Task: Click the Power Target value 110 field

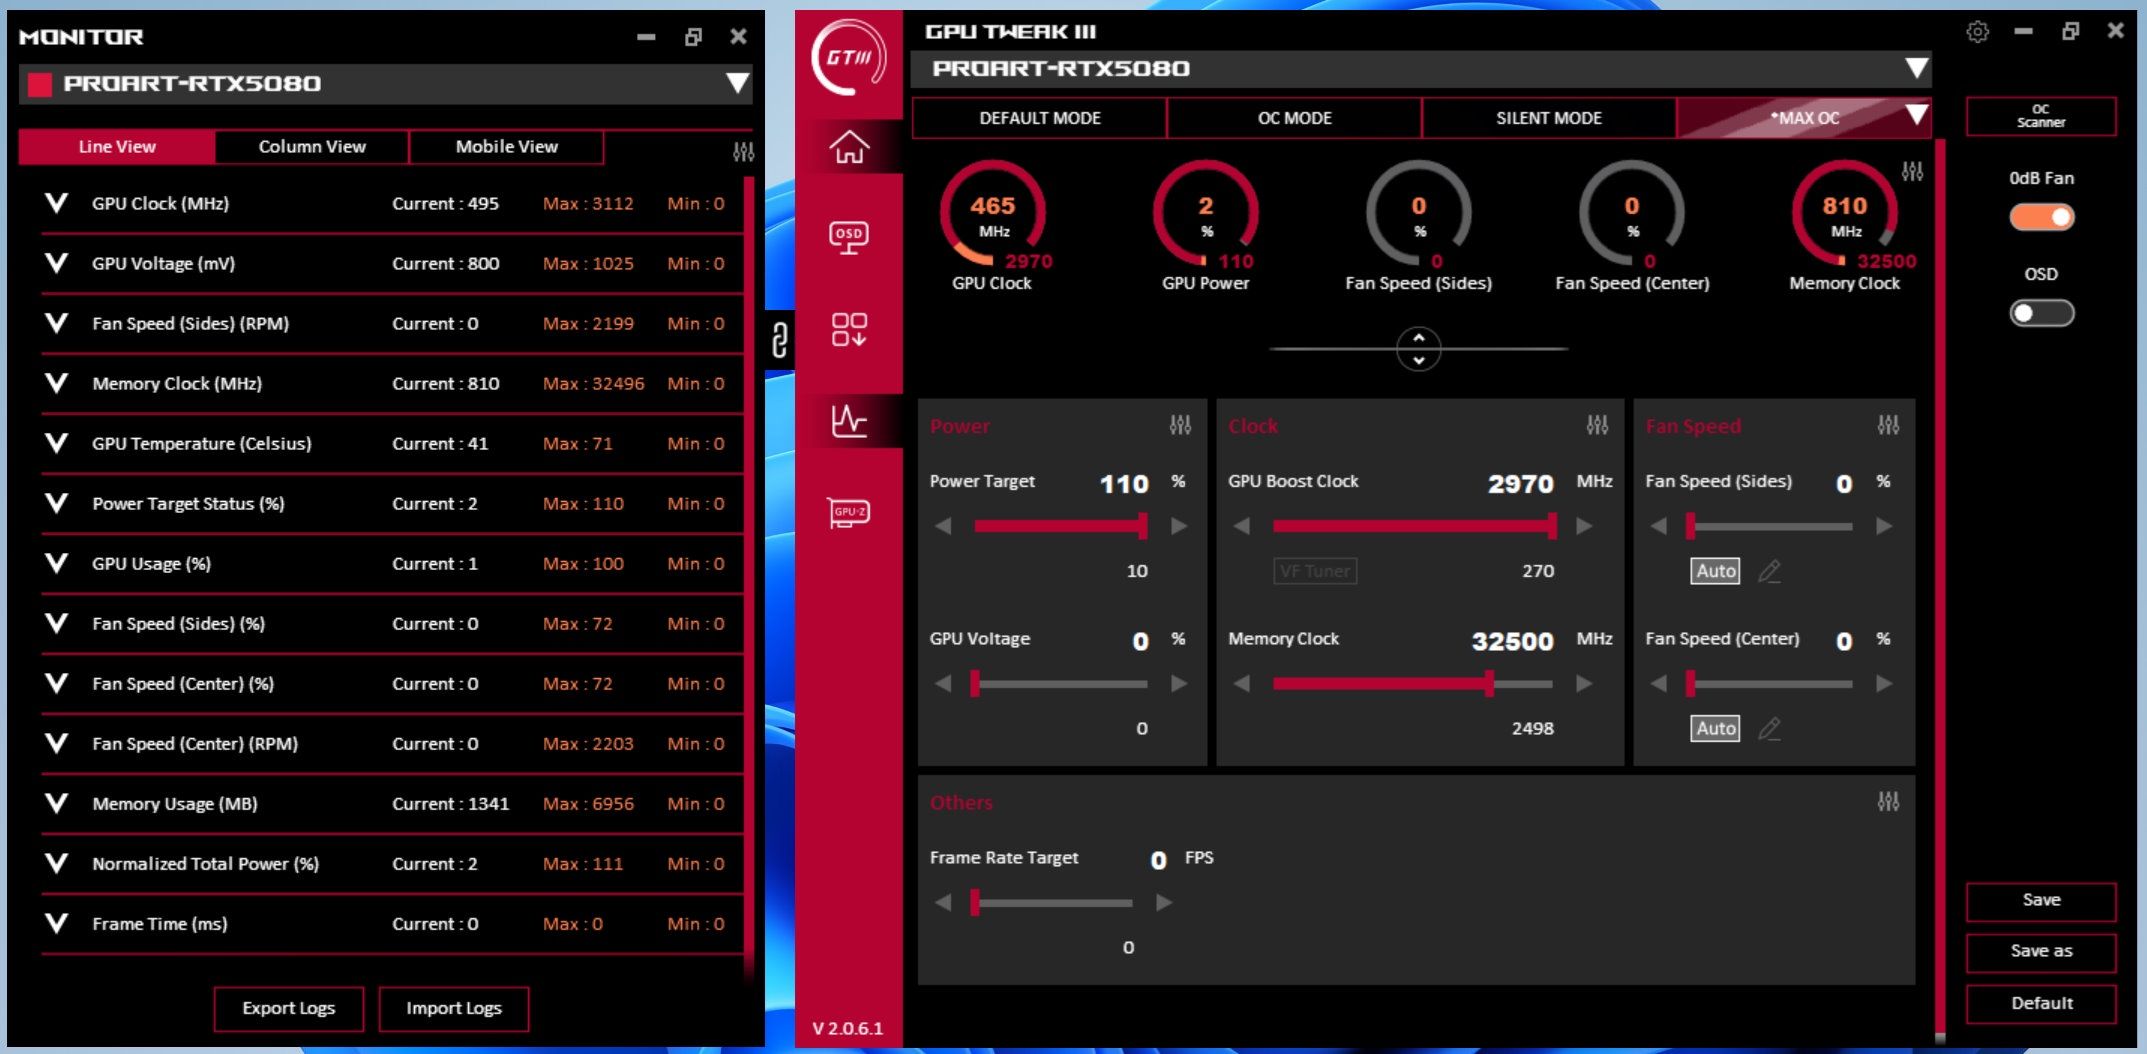Action: (1124, 484)
